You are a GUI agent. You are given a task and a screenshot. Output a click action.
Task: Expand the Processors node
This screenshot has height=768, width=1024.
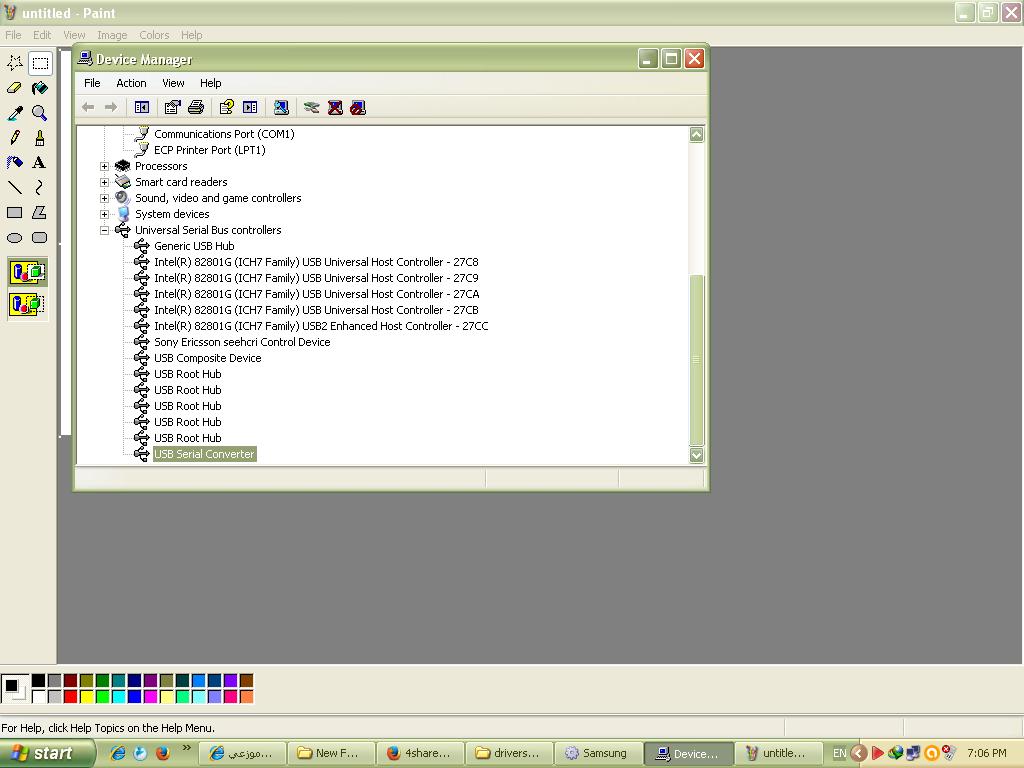click(x=104, y=167)
